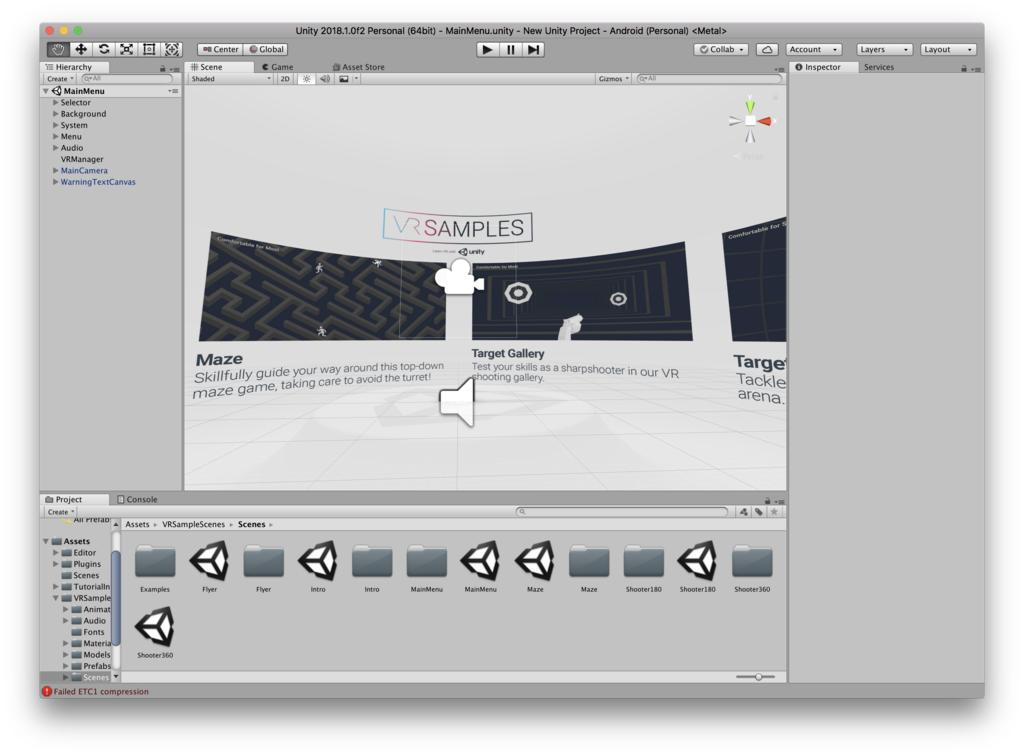Click the save search star icon

click(x=775, y=512)
